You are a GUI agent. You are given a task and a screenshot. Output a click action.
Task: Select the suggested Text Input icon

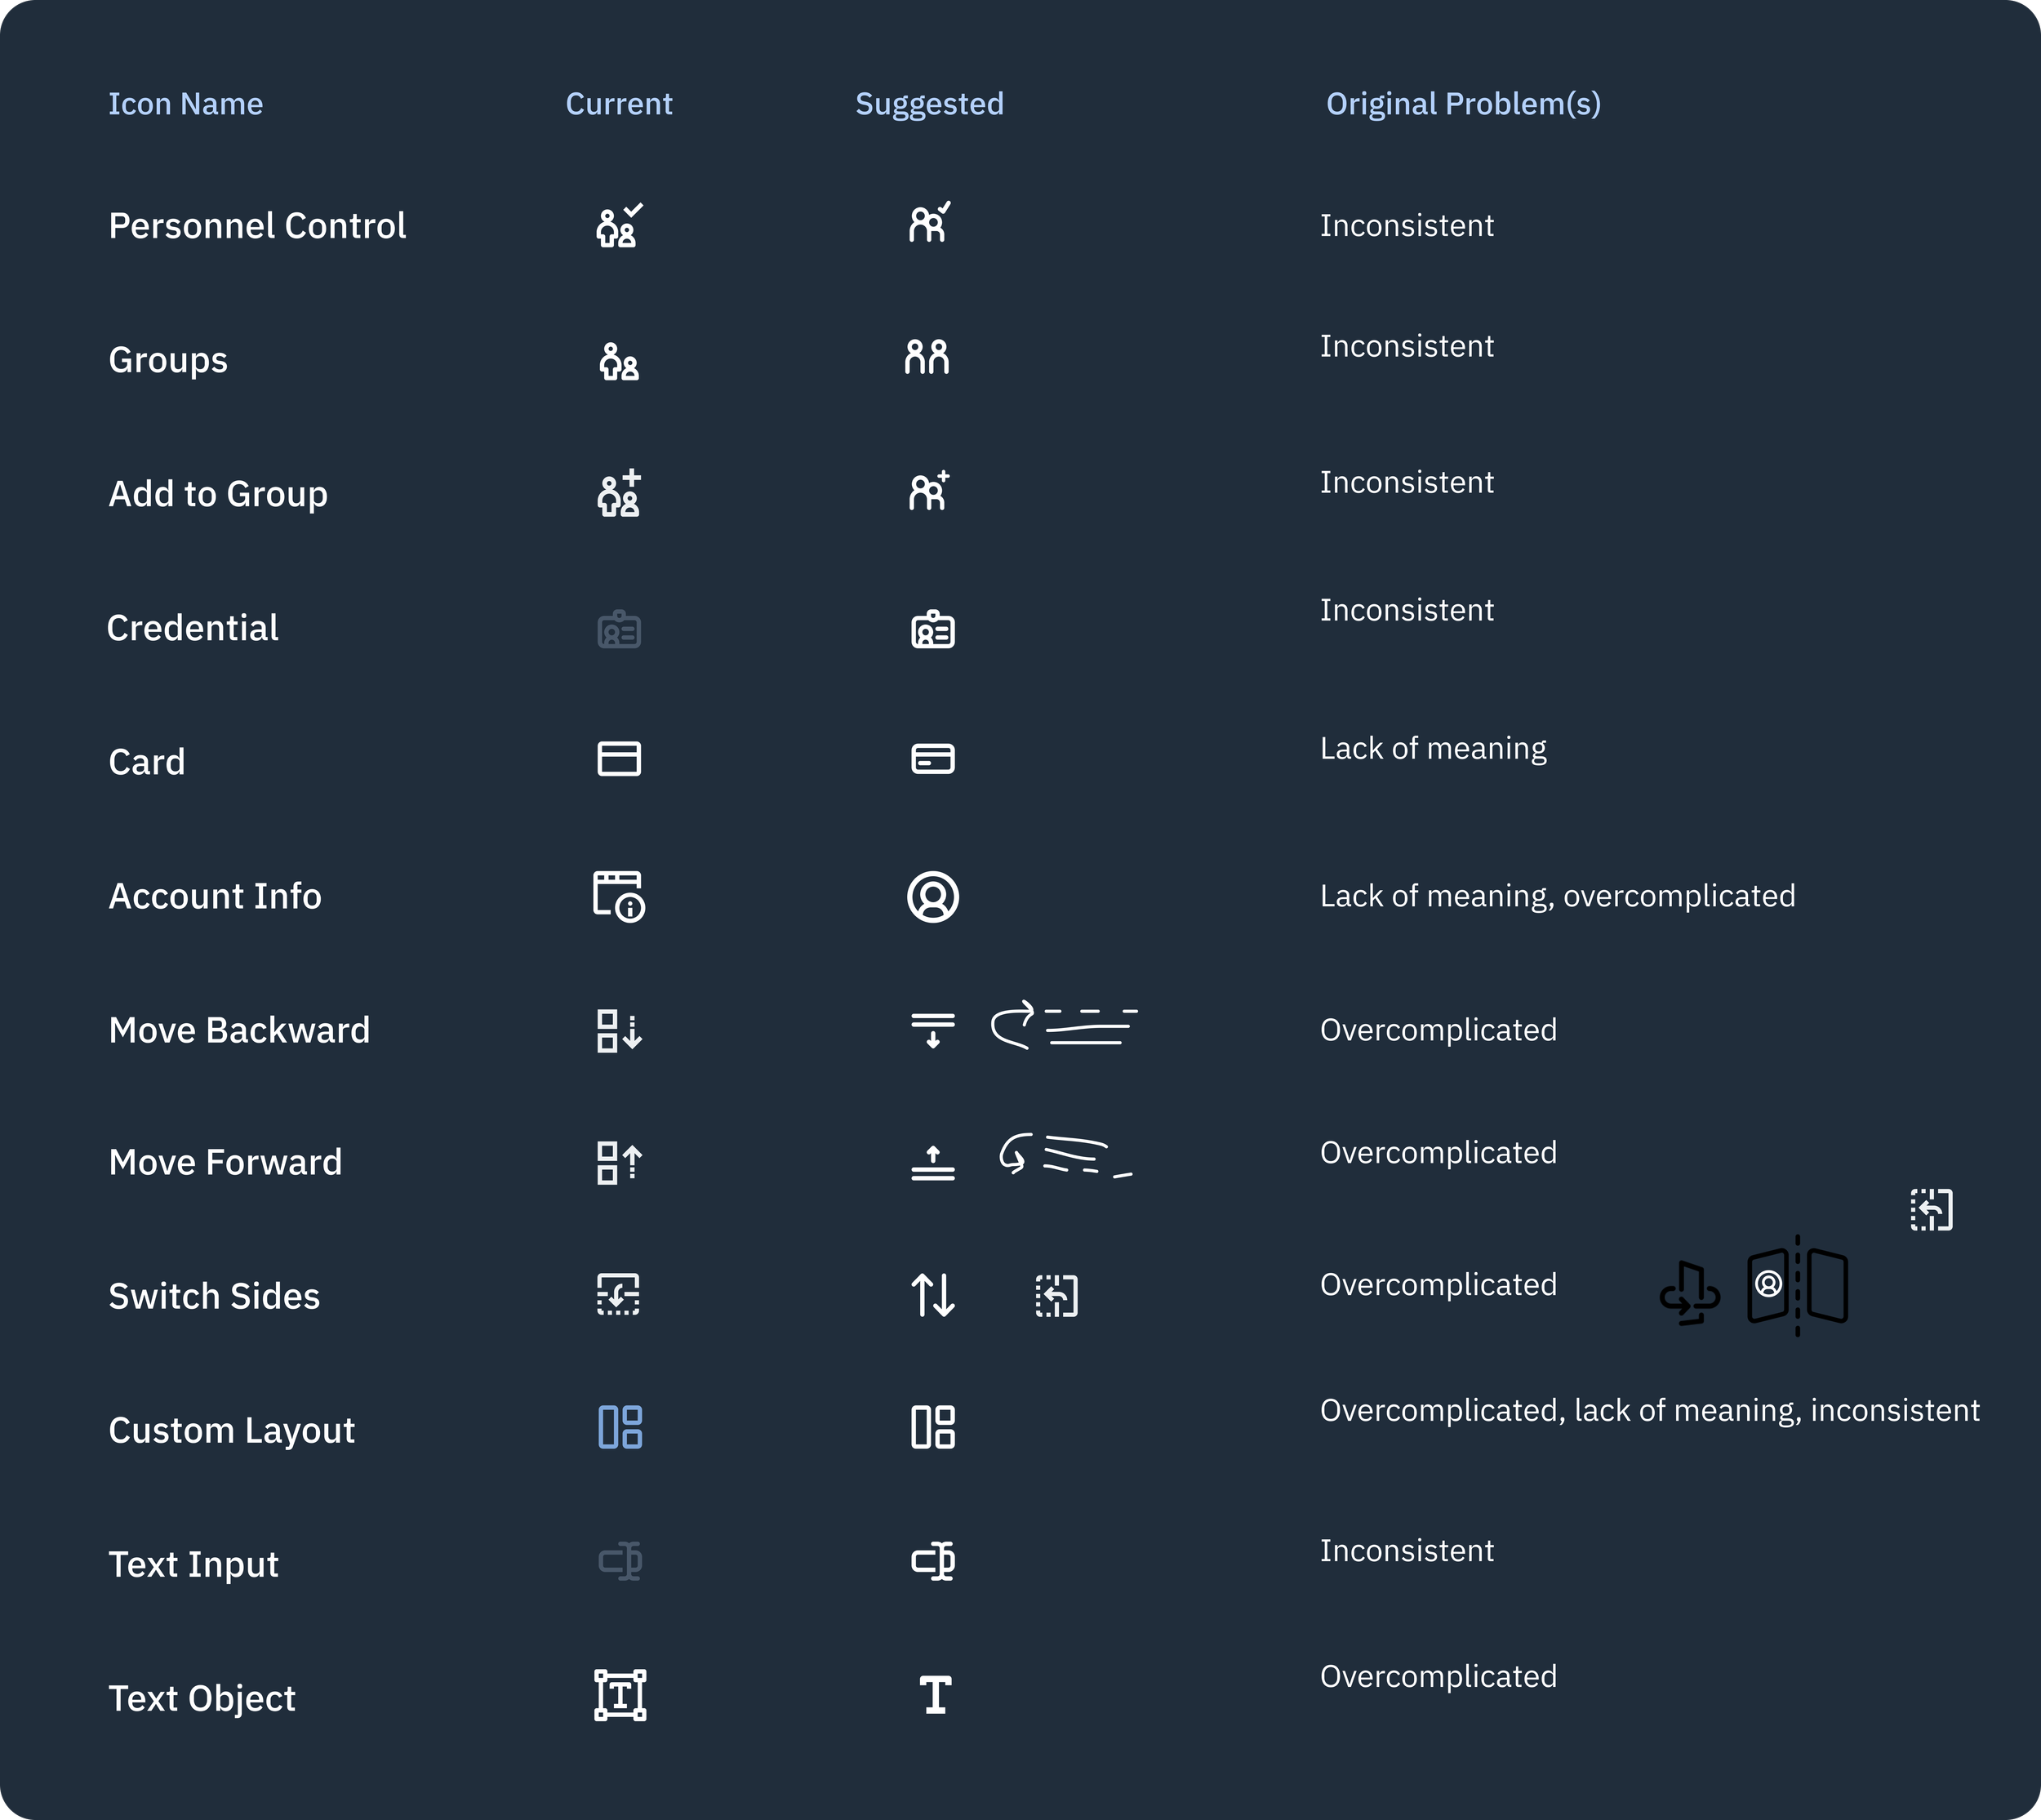point(933,1561)
